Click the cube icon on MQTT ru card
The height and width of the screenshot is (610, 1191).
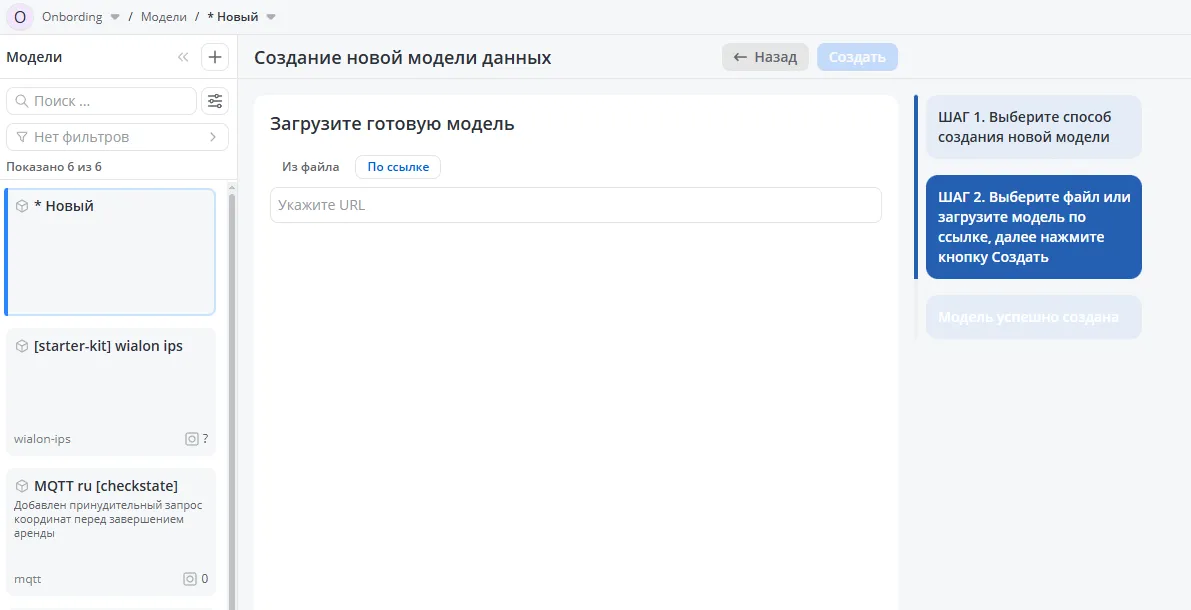(x=22, y=485)
